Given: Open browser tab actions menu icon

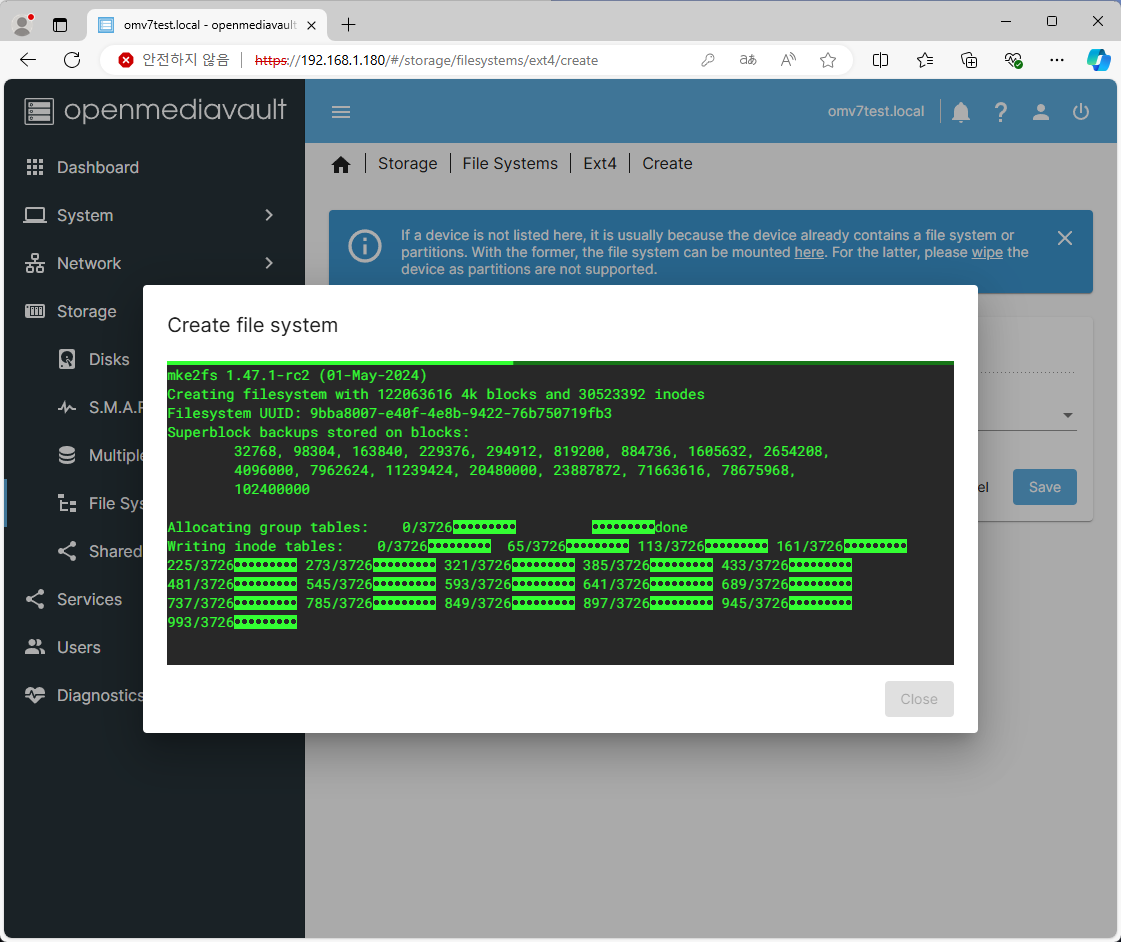Looking at the screenshot, I should (60, 25).
